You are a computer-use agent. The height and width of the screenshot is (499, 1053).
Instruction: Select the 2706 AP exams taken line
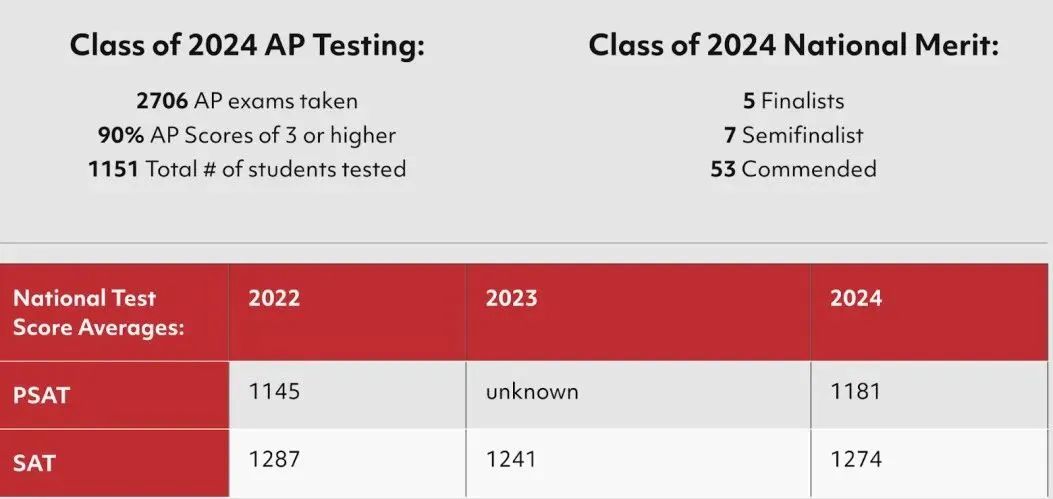[x=246, y=101]
